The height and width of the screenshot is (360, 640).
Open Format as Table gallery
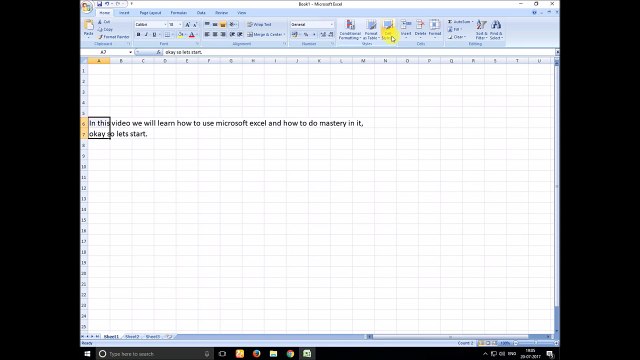[x=371, y=29]
